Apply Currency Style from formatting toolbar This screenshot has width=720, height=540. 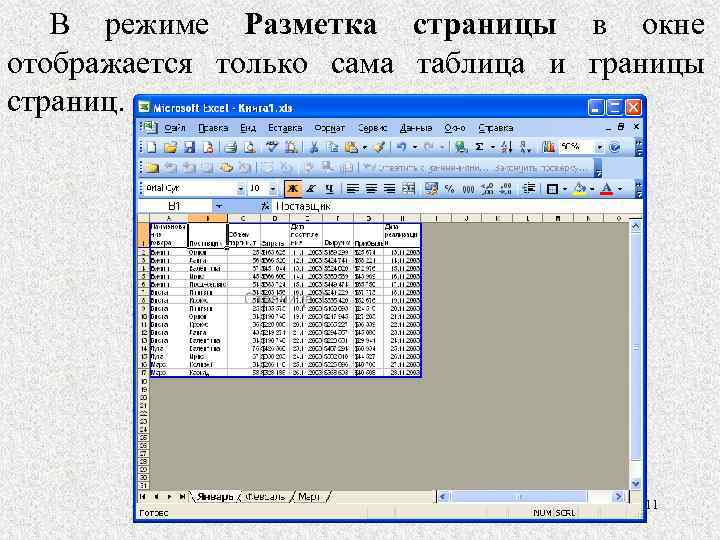(431, 189)
